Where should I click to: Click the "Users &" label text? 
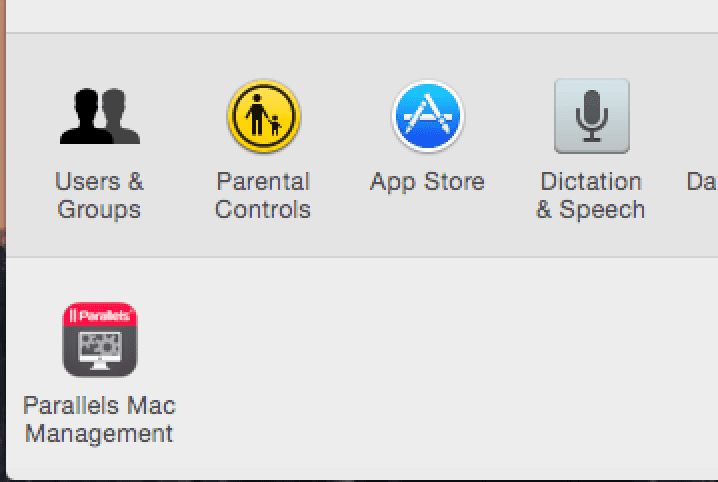pos(99,181)
